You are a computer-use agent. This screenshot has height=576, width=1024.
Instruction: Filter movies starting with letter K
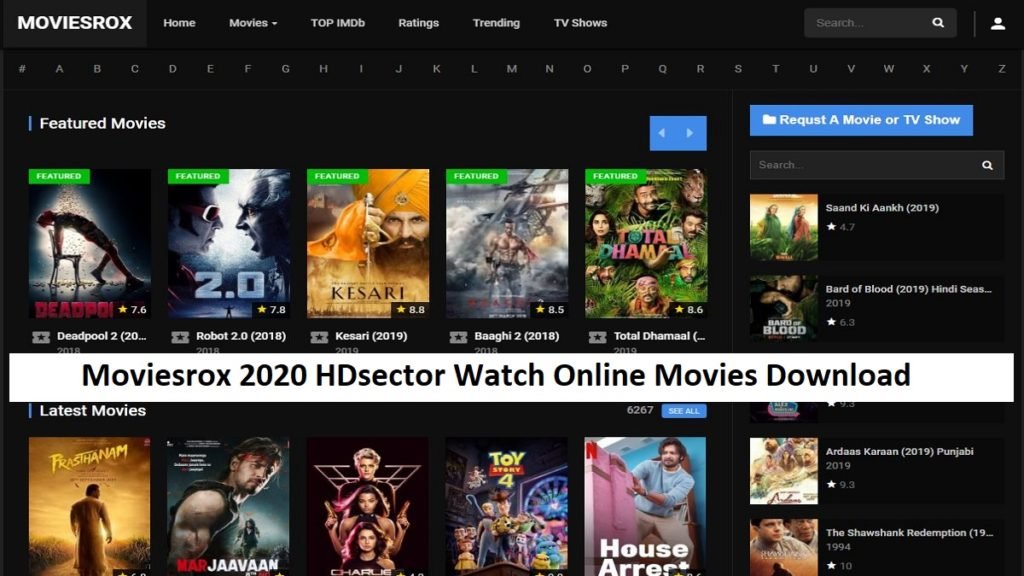pos(436,69)
